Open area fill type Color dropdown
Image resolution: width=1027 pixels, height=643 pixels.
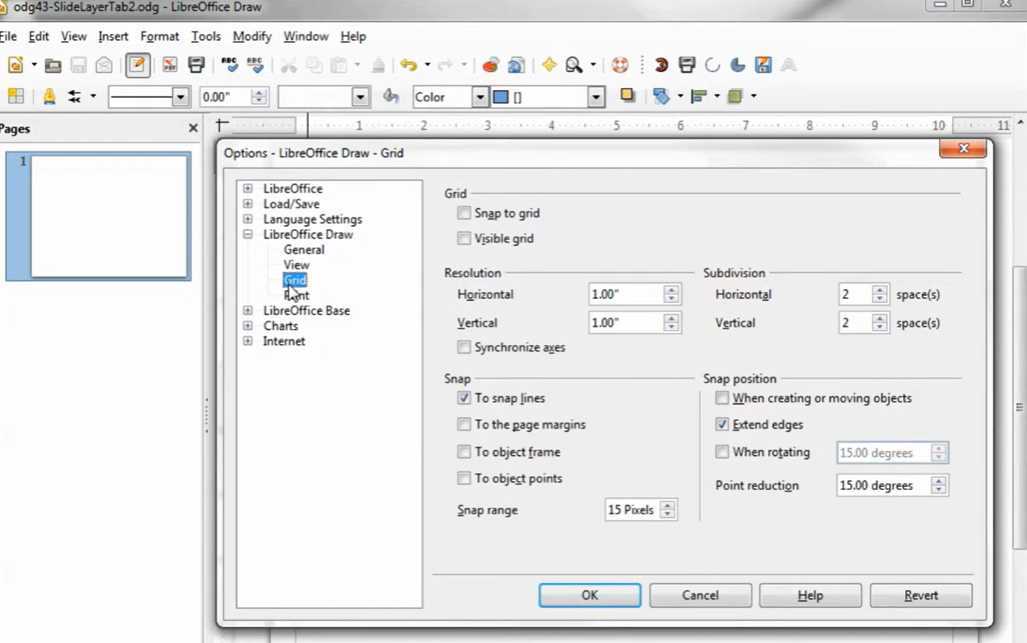tap(479, 97)
